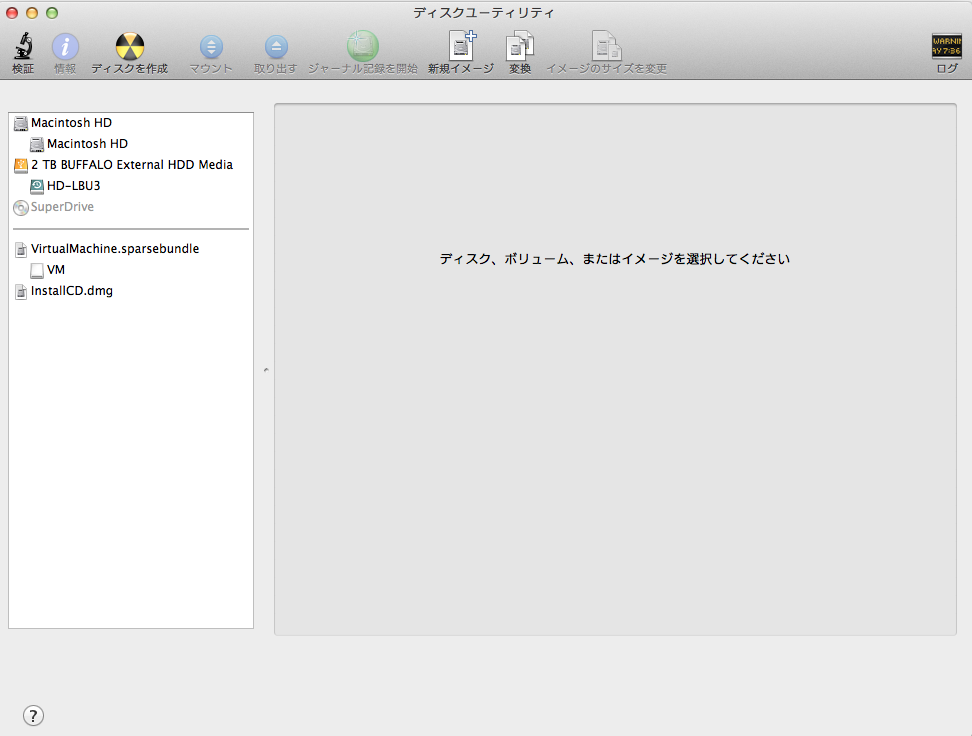Screen dimensions: 972x736
Task: Click the yellow minimize window button
Action: coord(32,13)
